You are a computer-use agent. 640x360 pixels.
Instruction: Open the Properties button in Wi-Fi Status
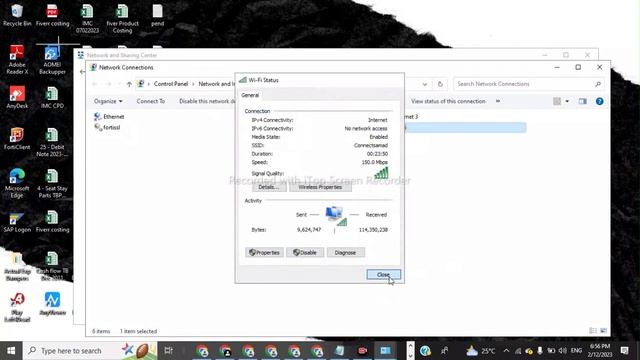click(x=264, y=253)
